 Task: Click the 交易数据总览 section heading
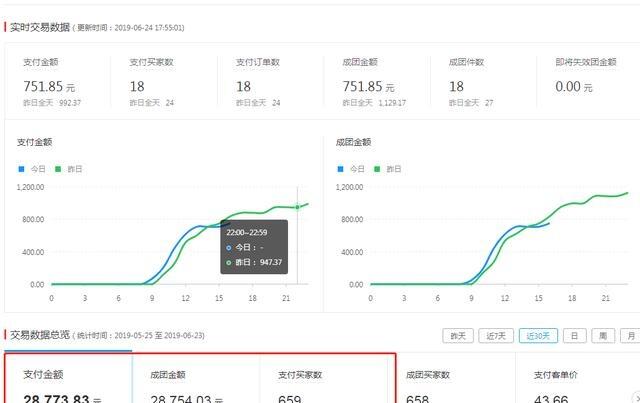tap(40, 335)
